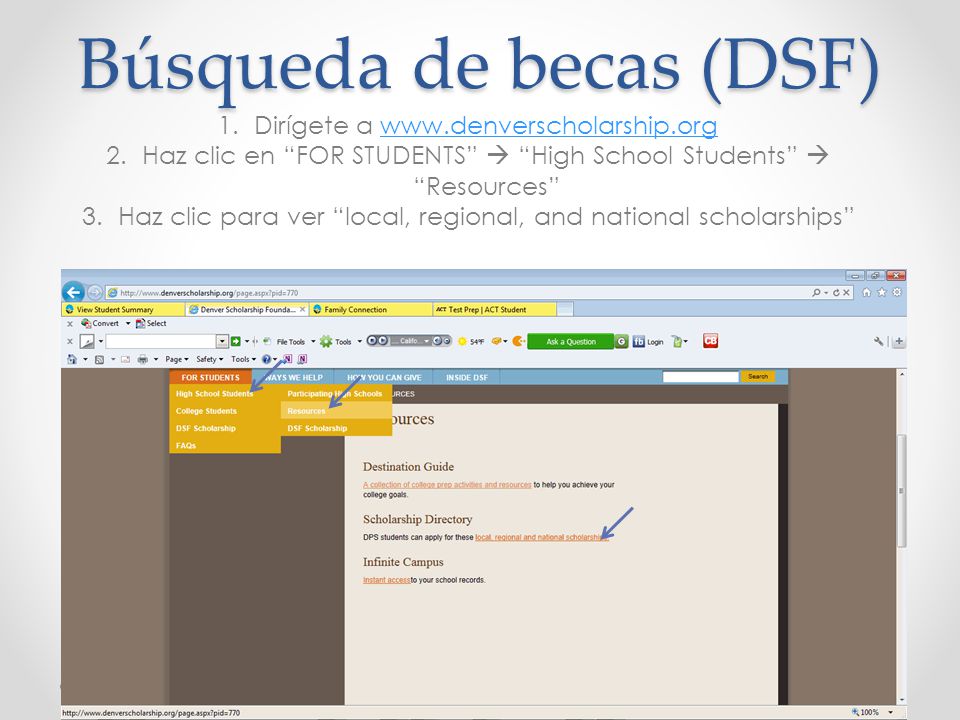
Task: Click the green gear Tools icon
Action: (x=326, y=342)
